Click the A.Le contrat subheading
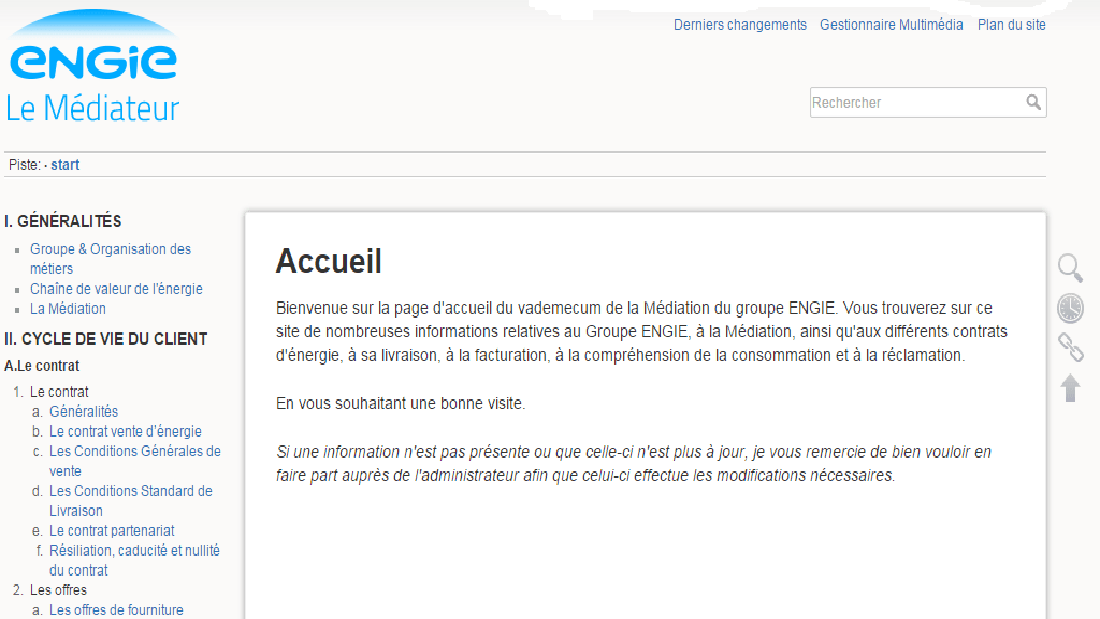 41,366
